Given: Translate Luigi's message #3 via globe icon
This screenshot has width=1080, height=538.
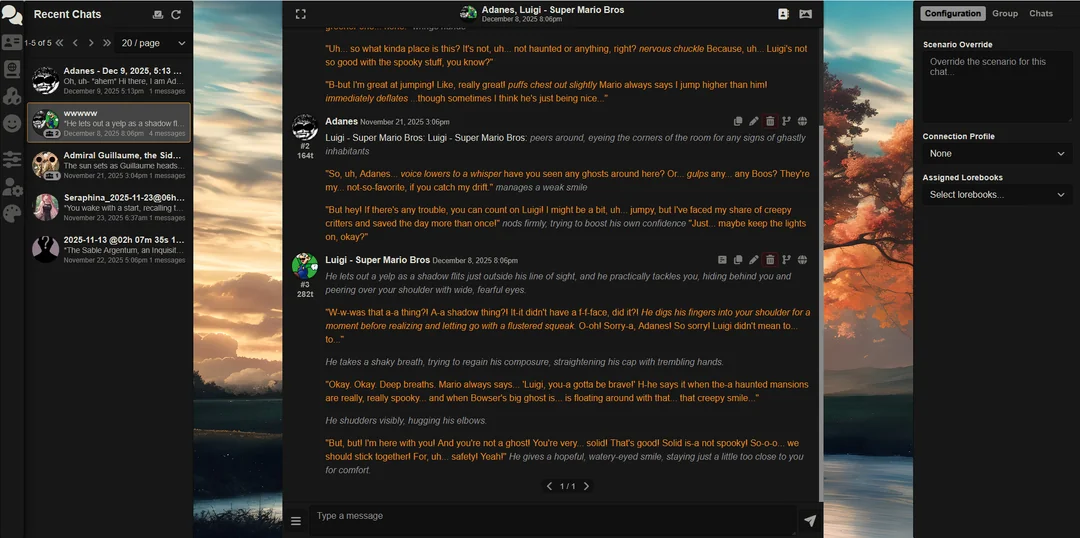Looking at the screenshot, I should pyautogui.click(x=802, y=260).
